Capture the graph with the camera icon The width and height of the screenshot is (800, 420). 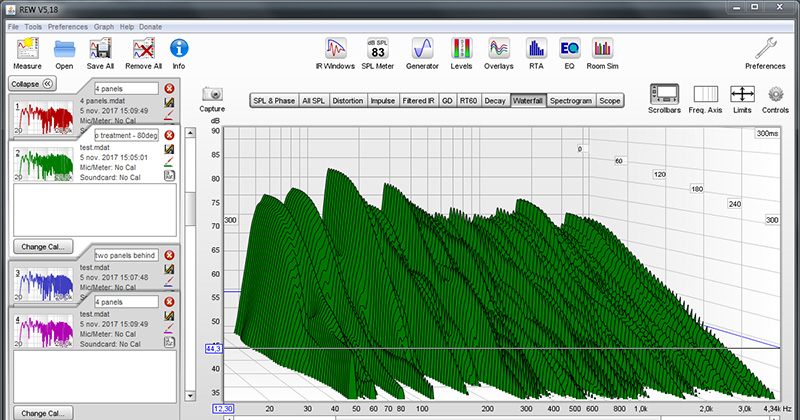212,94
